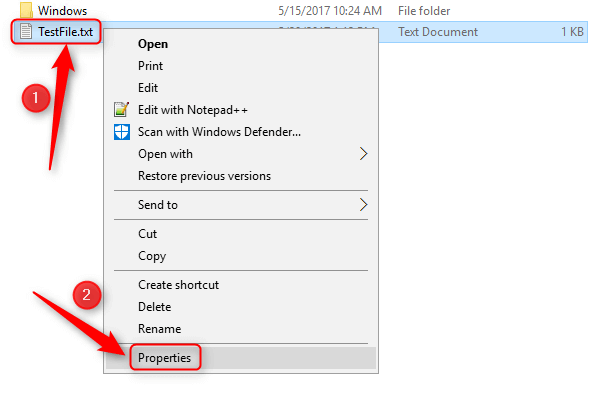Click the Text Document type cell
Image resolution: width=598 pixels, height=395 pixels.
pyautogui.click(x=438, y=32)
